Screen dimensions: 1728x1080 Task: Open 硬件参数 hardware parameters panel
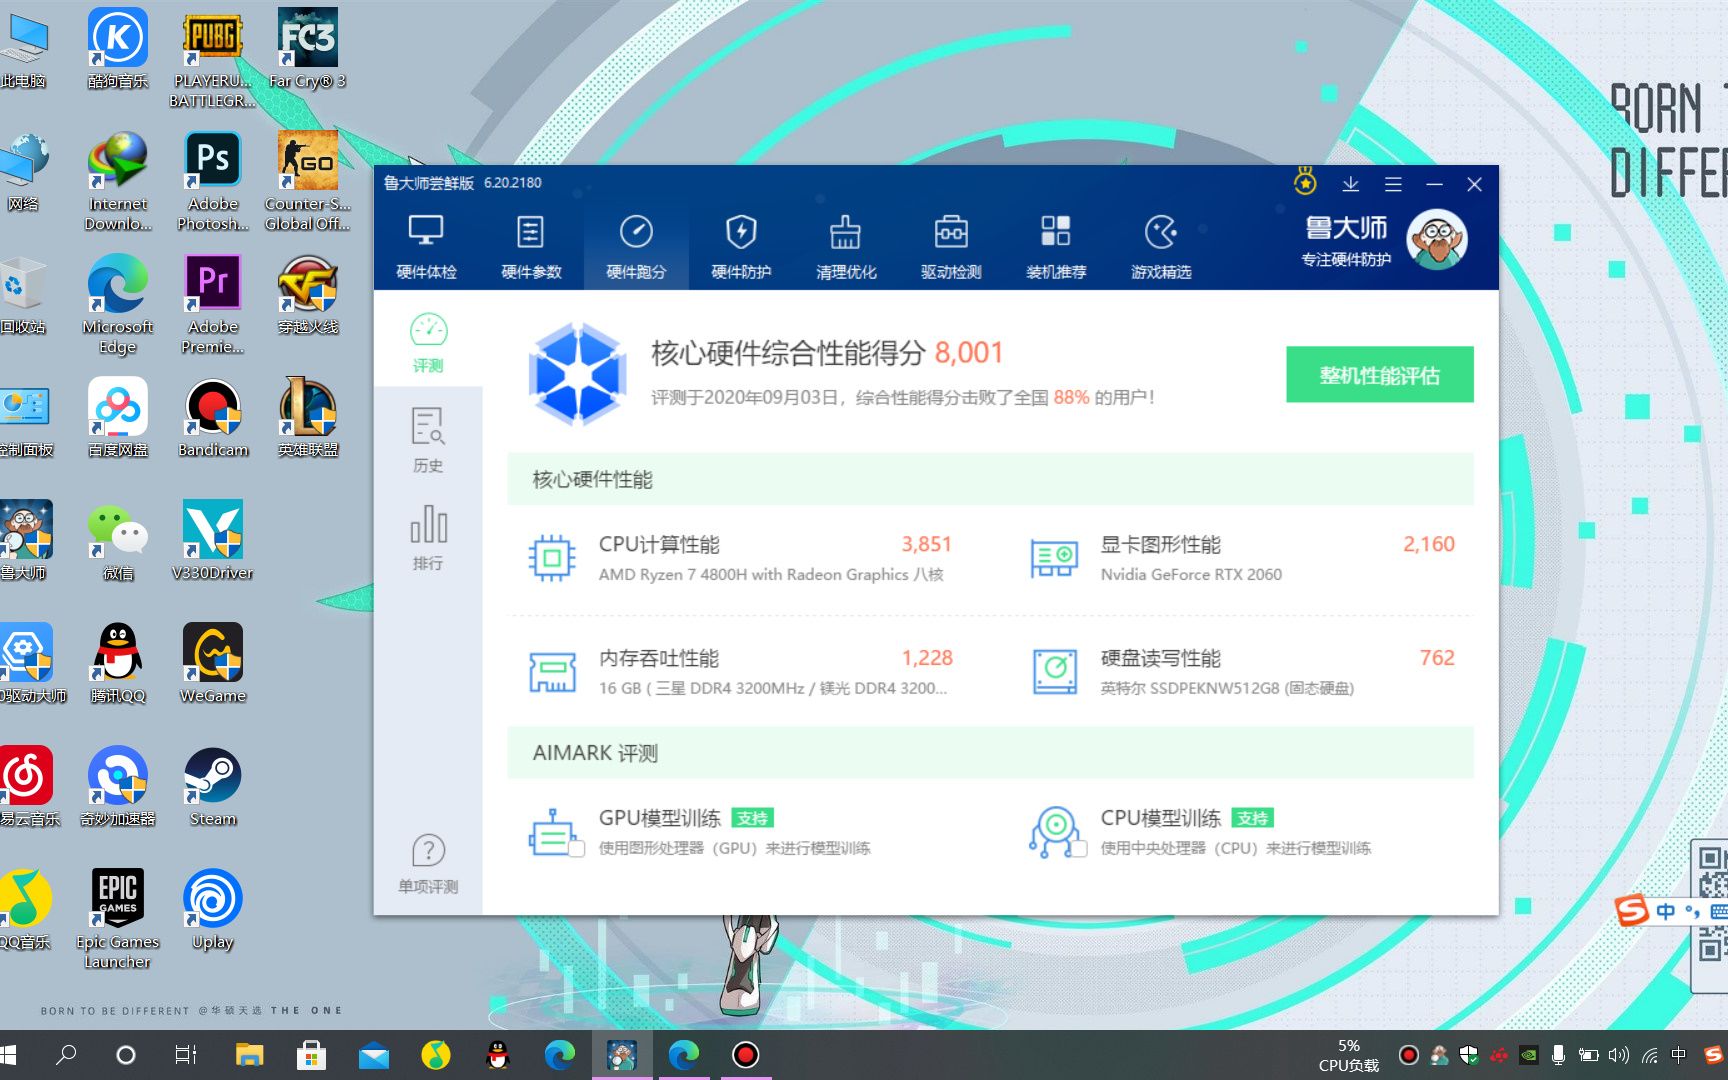coord(531,245)
